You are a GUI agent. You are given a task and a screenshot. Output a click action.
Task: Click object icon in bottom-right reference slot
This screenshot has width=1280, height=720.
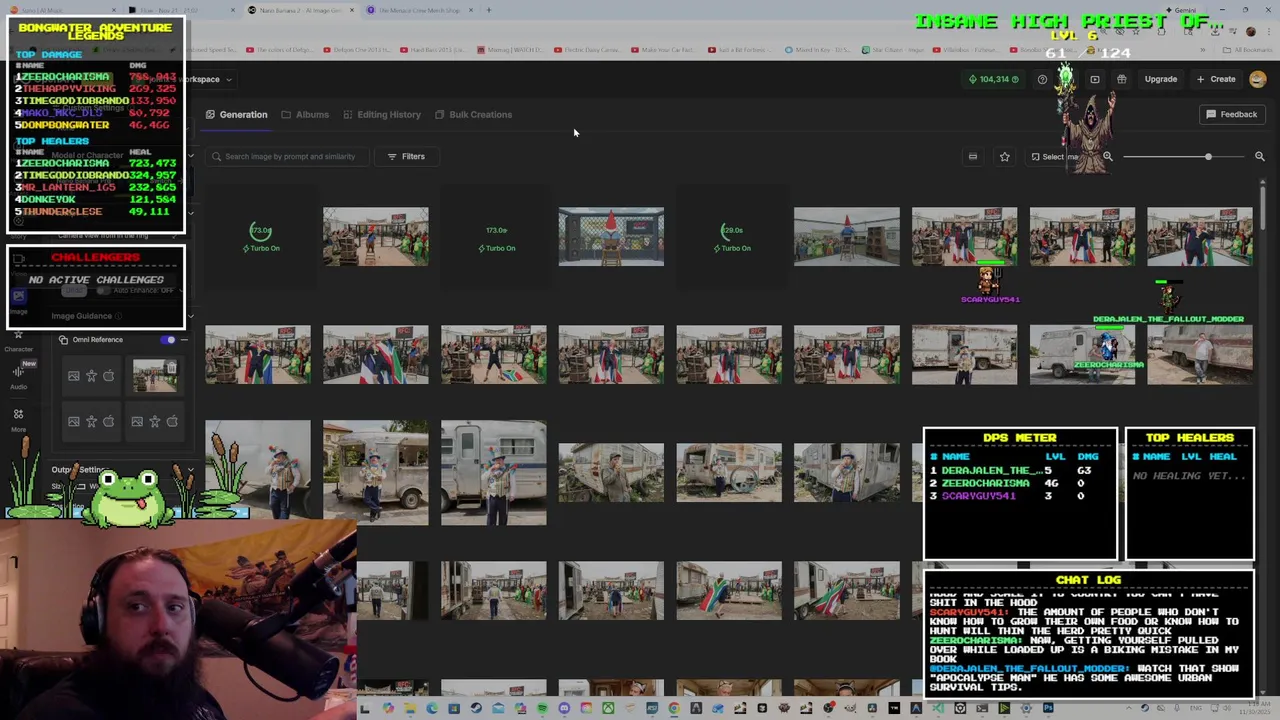(171, 422)
